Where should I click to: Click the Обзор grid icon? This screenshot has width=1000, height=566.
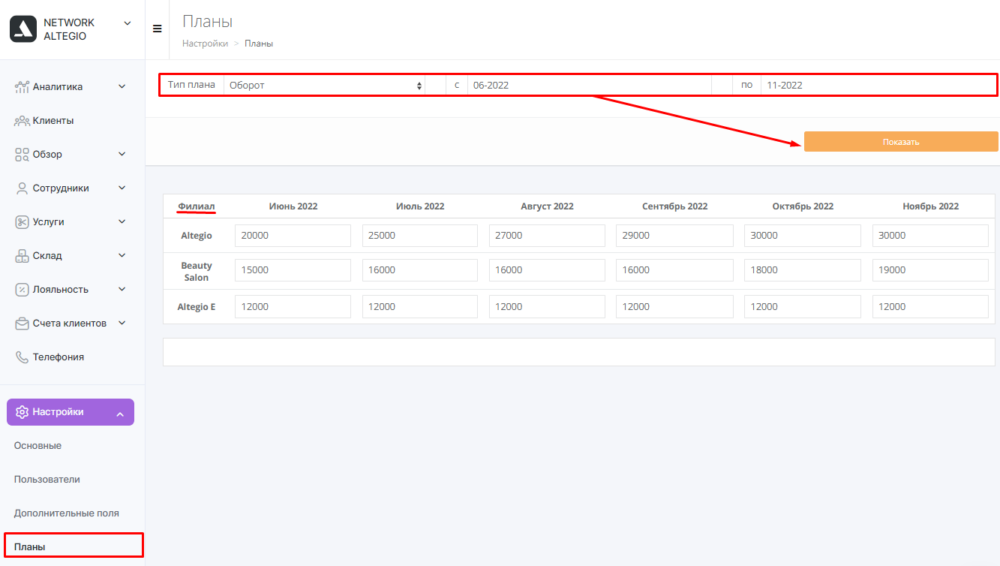point(22,155)
